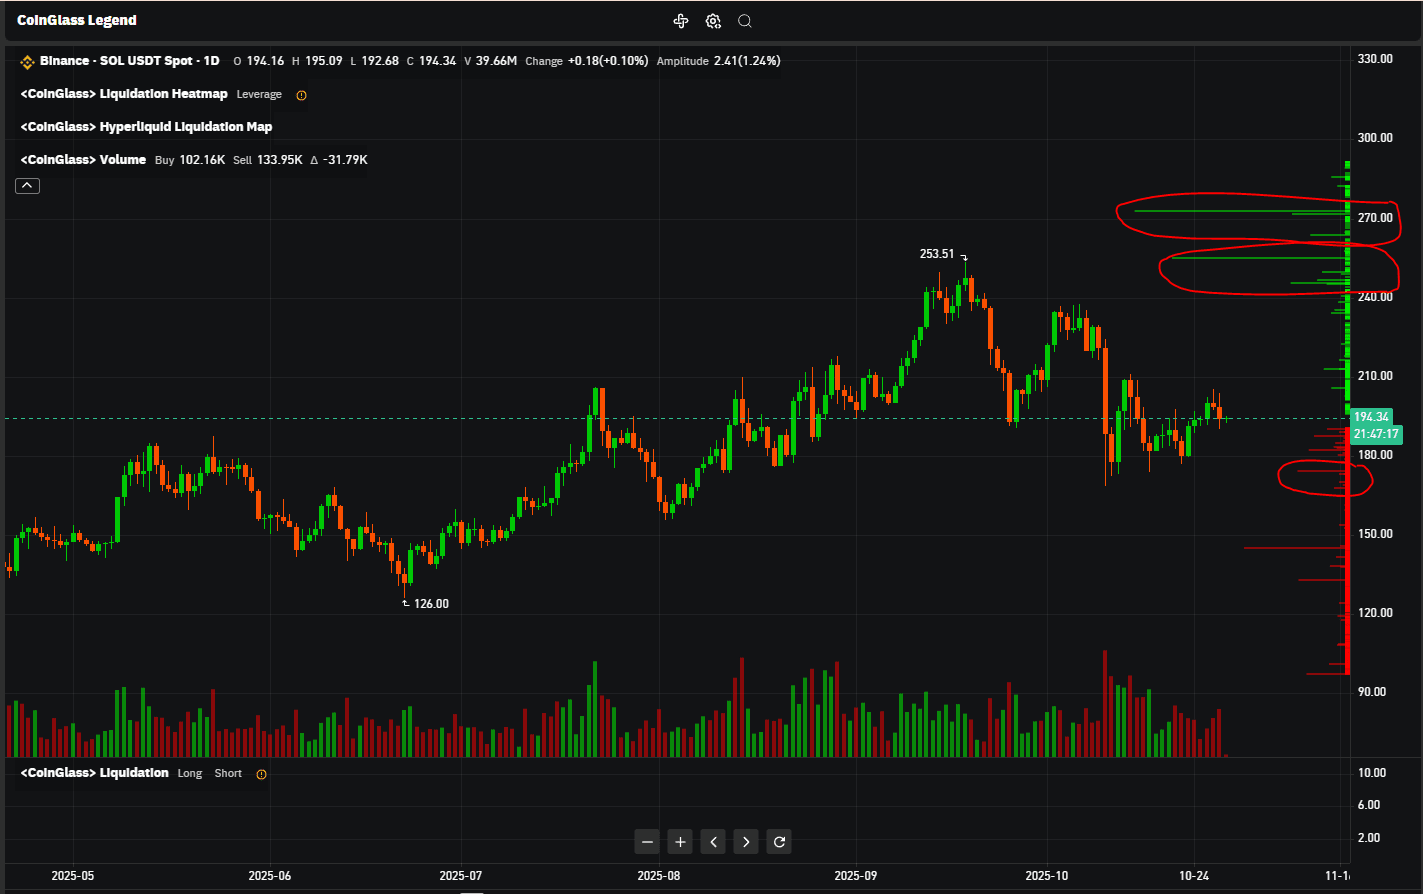Open info icon beside Liquidation Long Short
The height and width of the screenshot is (894, 1423).
pos(261,774)
